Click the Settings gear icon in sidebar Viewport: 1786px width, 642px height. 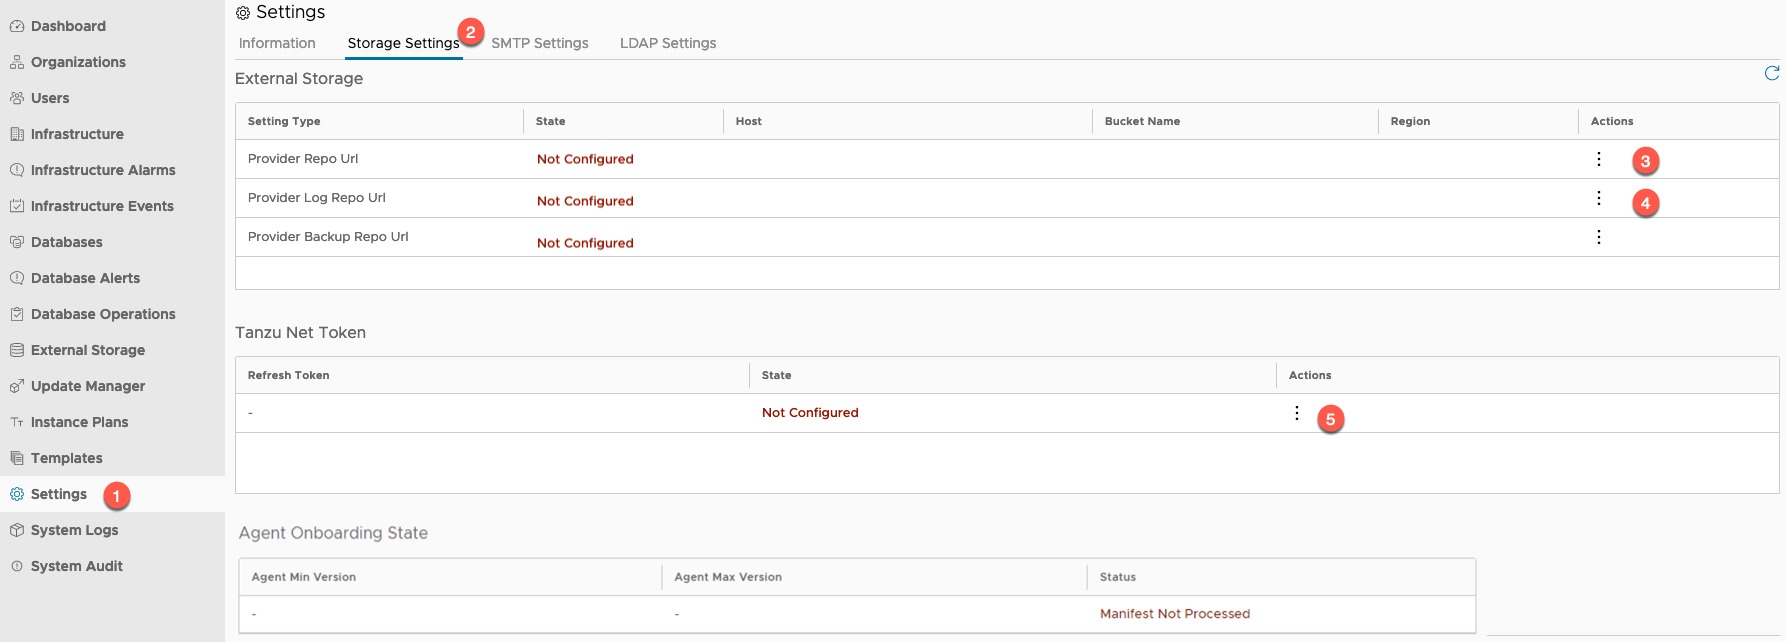click(x=17, y=494)
